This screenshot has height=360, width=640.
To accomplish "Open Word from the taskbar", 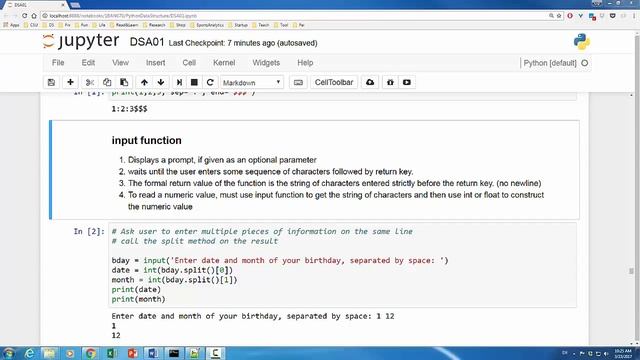I will click(x=153, y=353).
